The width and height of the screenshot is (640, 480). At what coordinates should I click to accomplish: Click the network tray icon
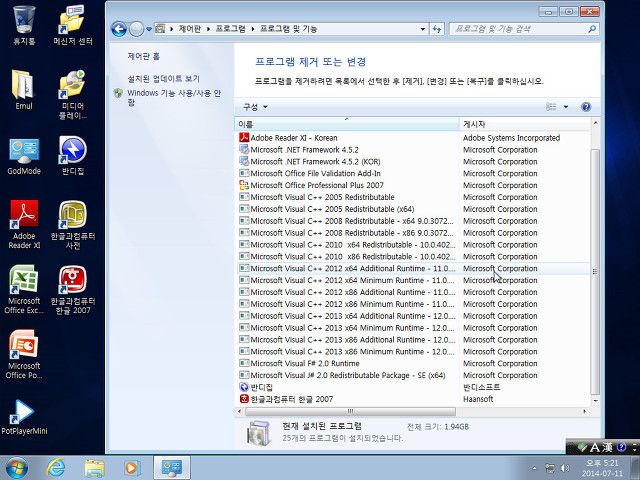[550, 468]
